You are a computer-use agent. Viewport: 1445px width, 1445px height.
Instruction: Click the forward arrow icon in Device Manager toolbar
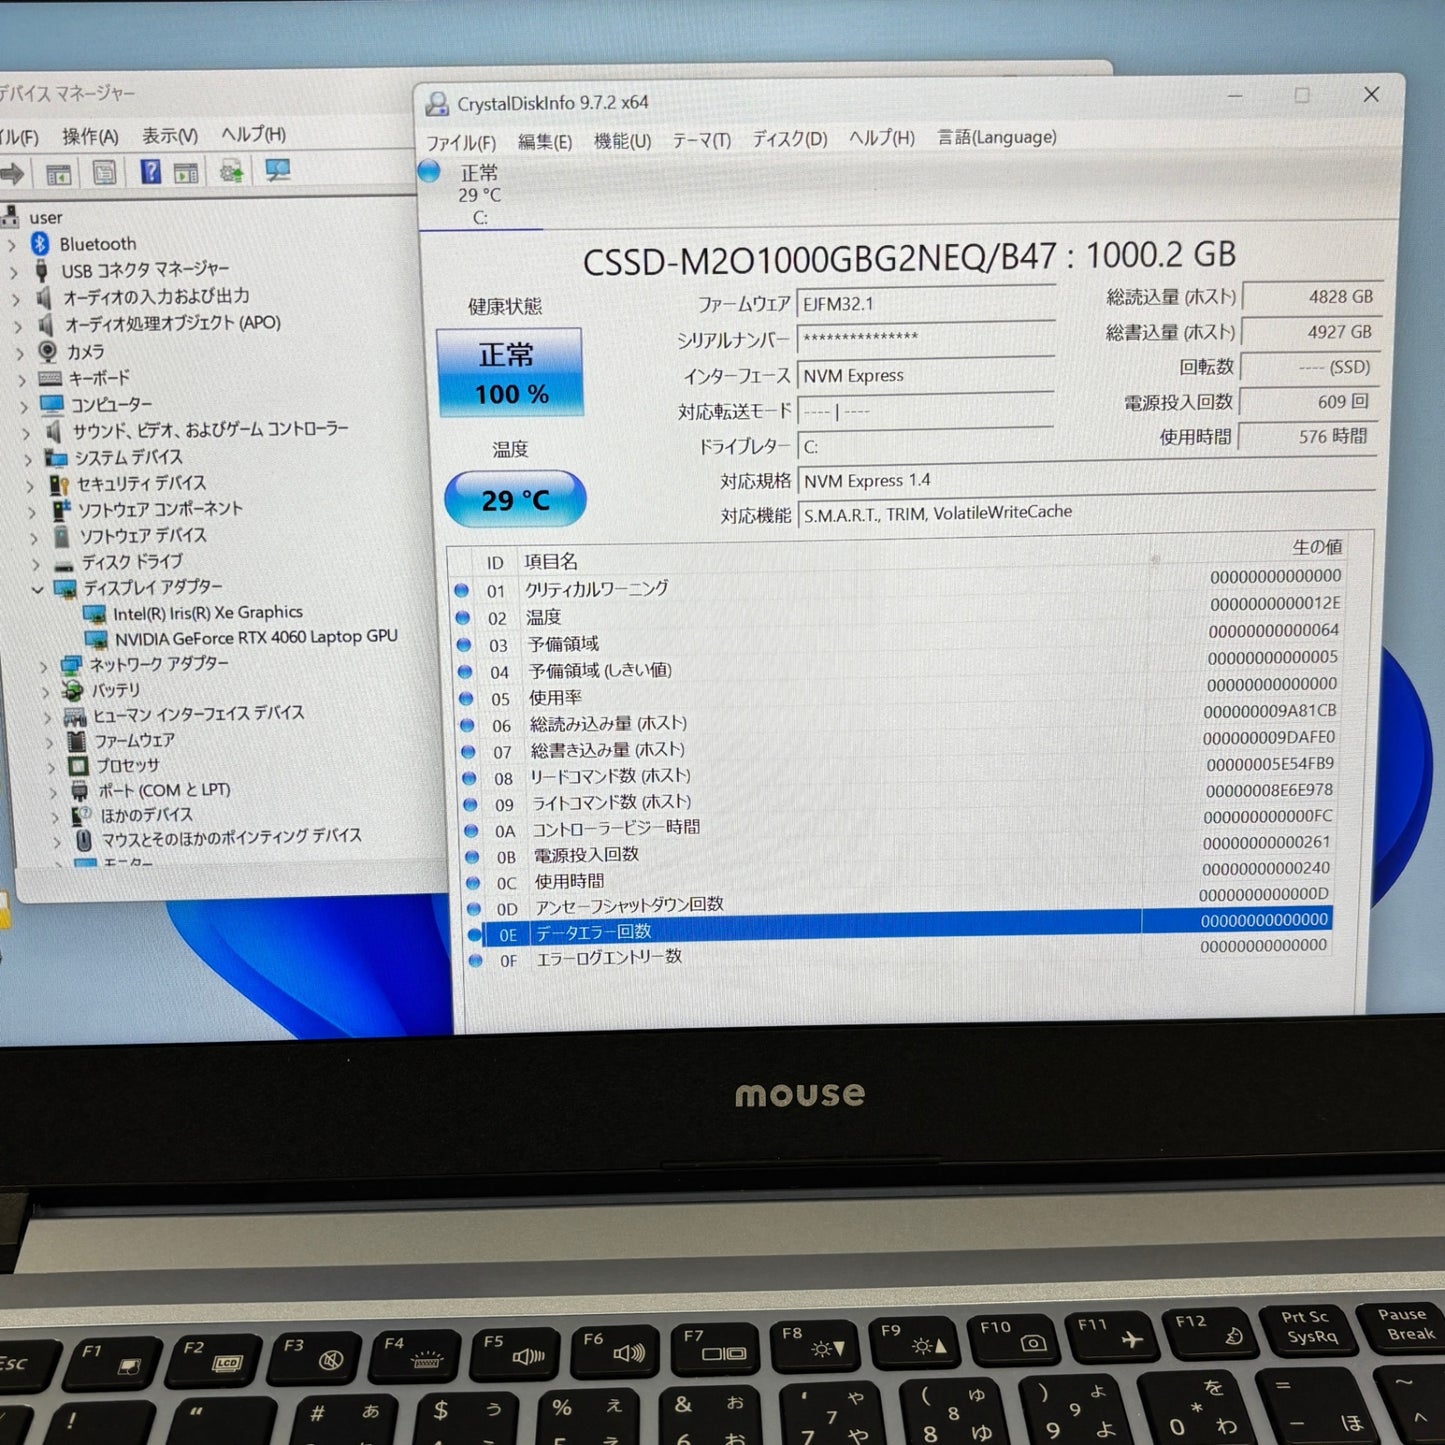[12, 175]
